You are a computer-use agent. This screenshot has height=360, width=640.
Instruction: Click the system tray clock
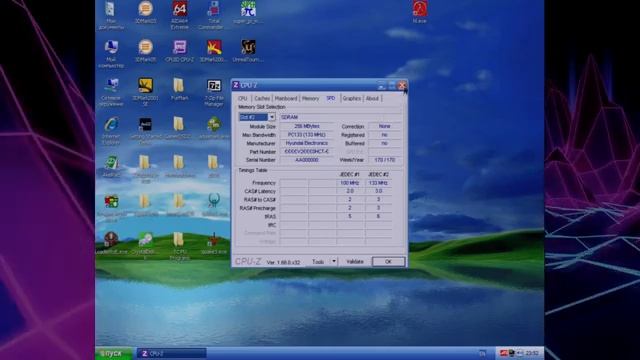click(x=532, y=353)
